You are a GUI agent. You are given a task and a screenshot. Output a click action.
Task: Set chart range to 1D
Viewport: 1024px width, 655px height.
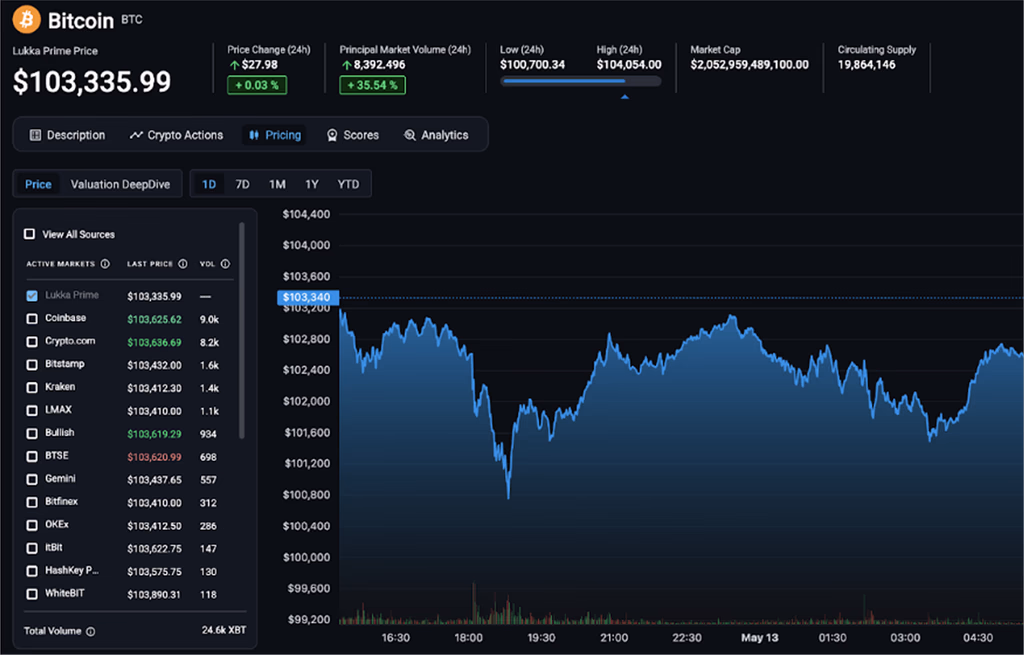coord(209,184)
